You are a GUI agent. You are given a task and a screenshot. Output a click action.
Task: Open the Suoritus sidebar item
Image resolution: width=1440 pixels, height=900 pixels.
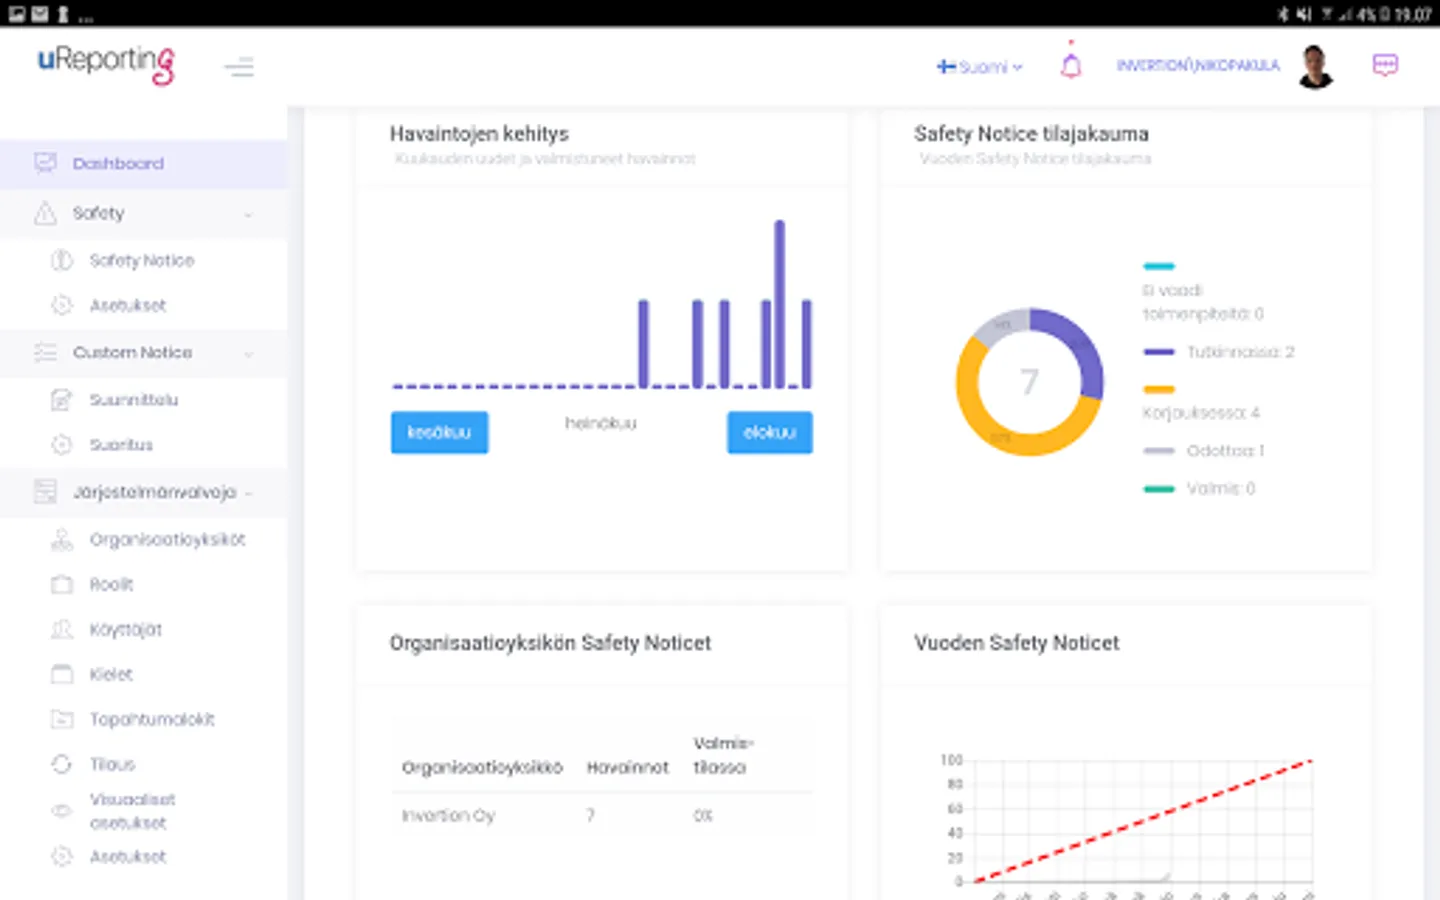[x=121, y=445]
